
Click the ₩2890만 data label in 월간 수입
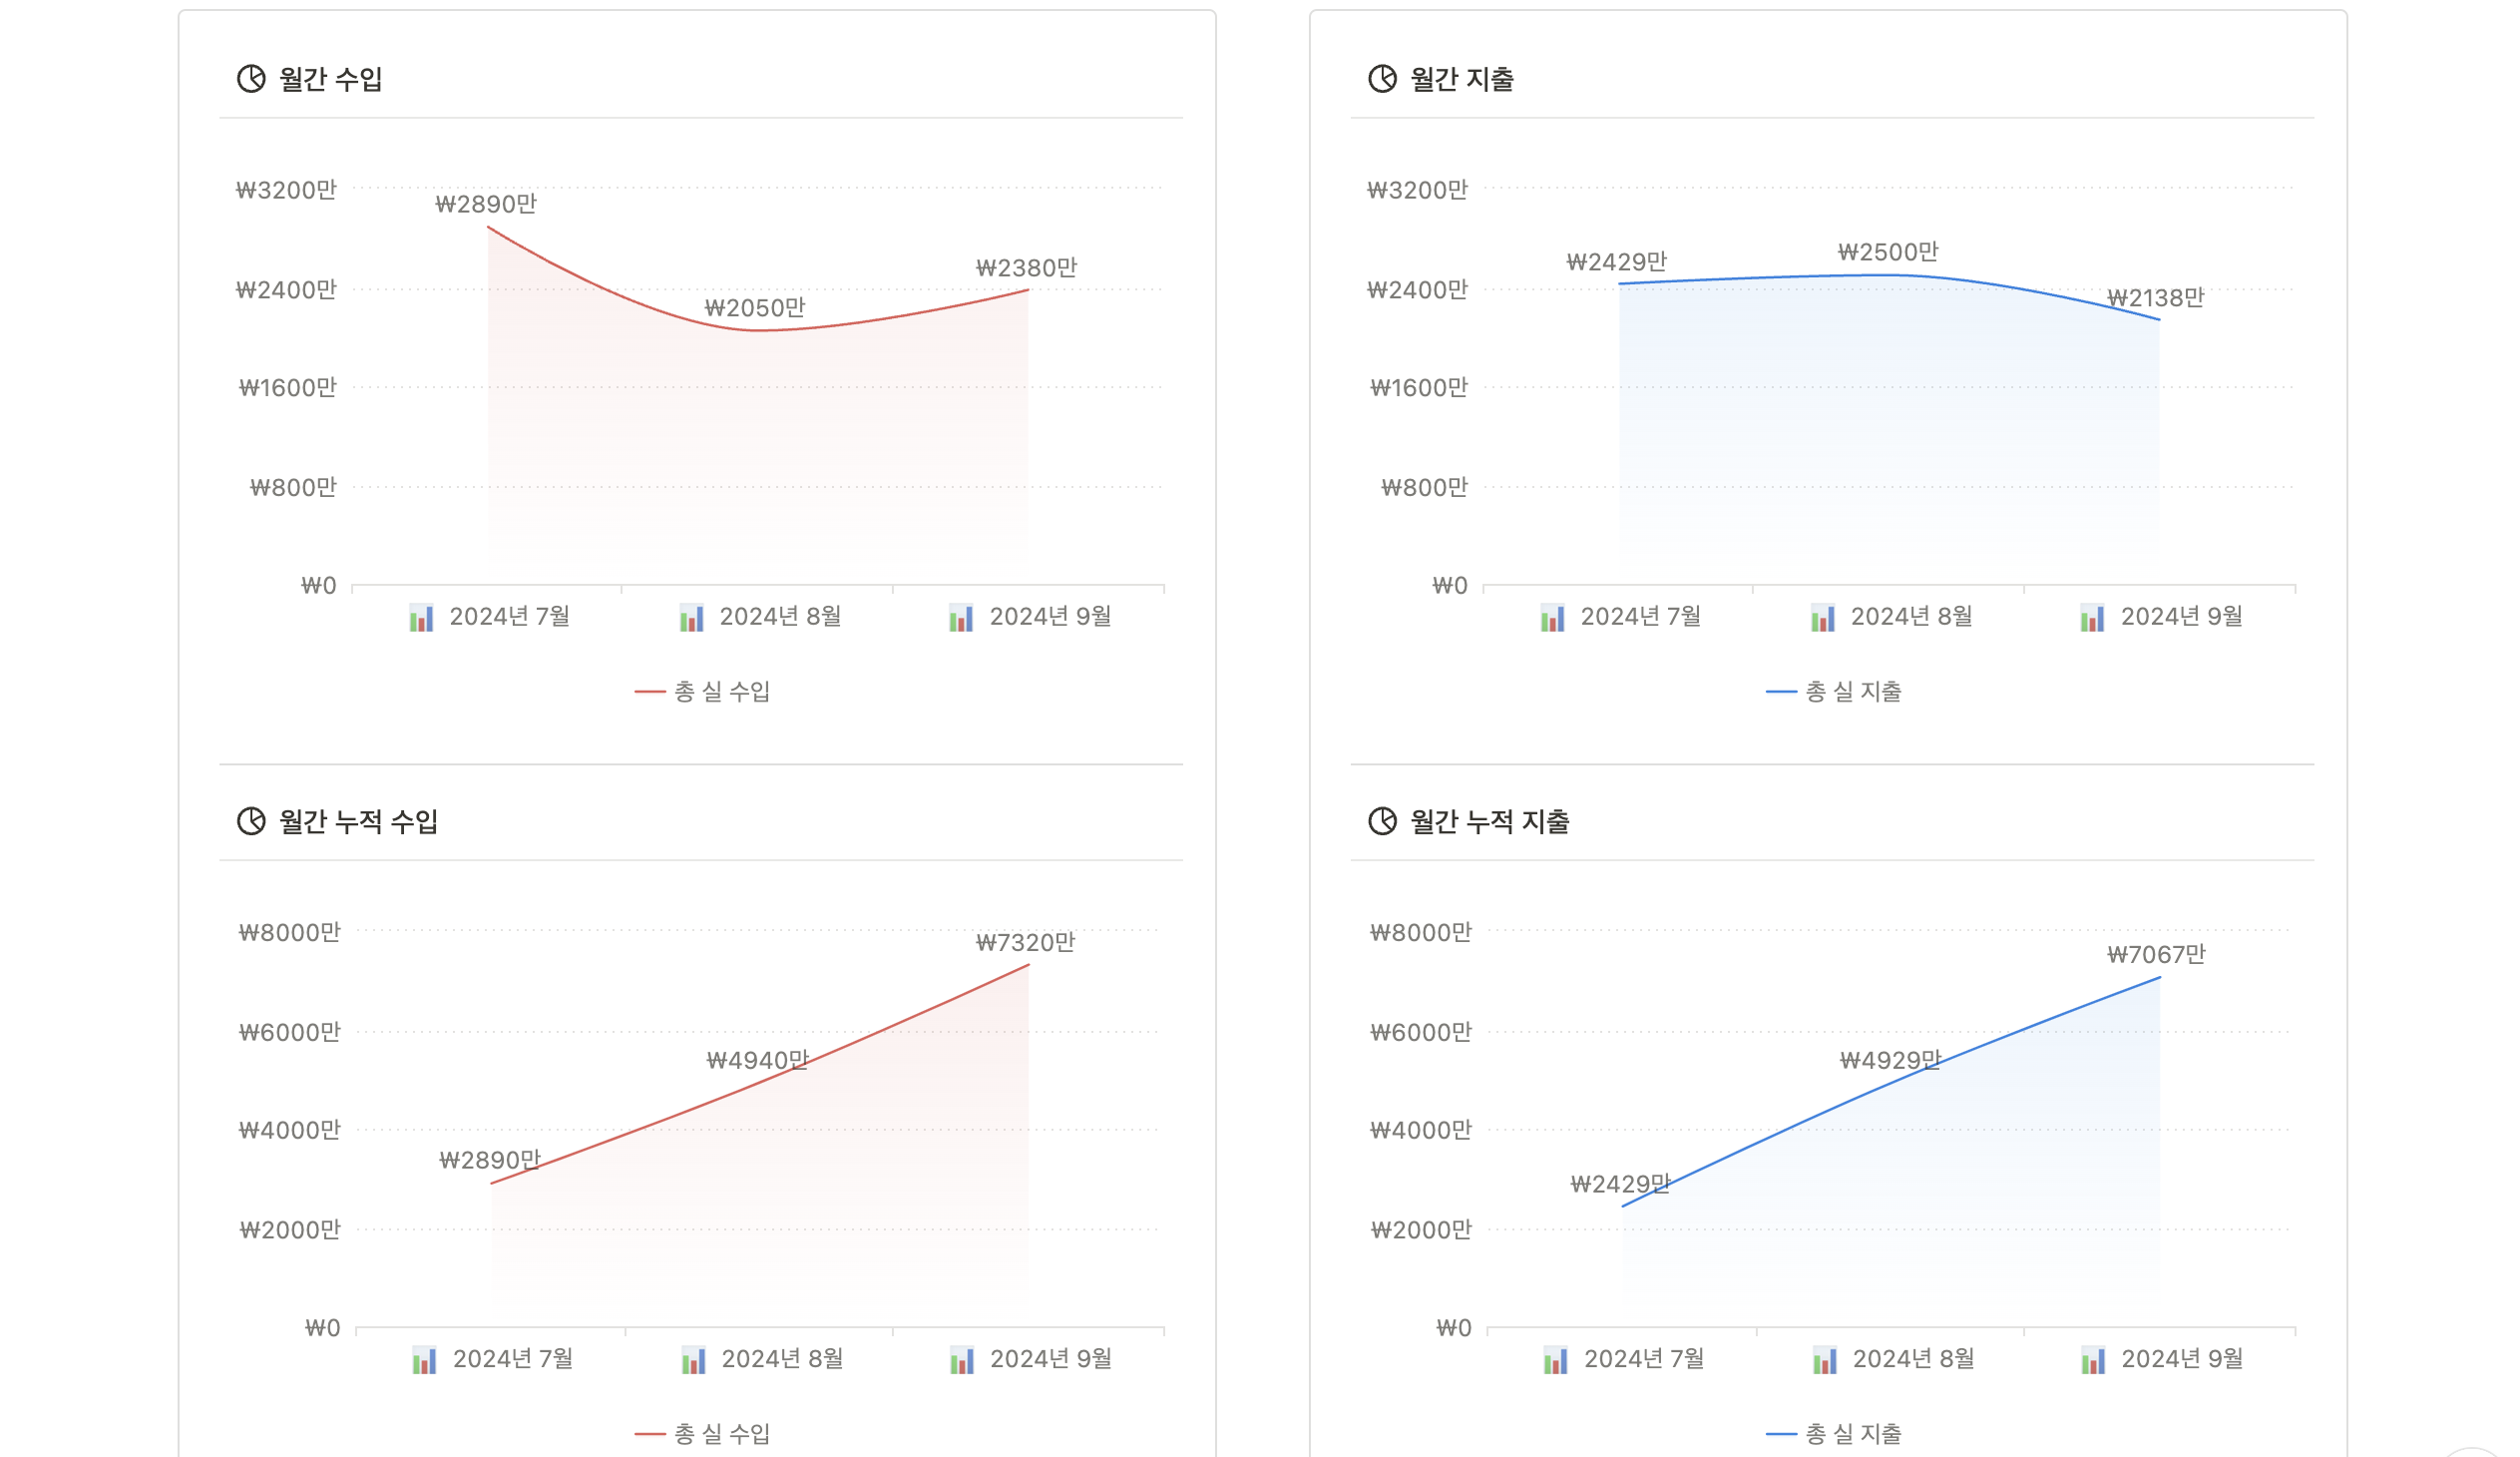486,205
